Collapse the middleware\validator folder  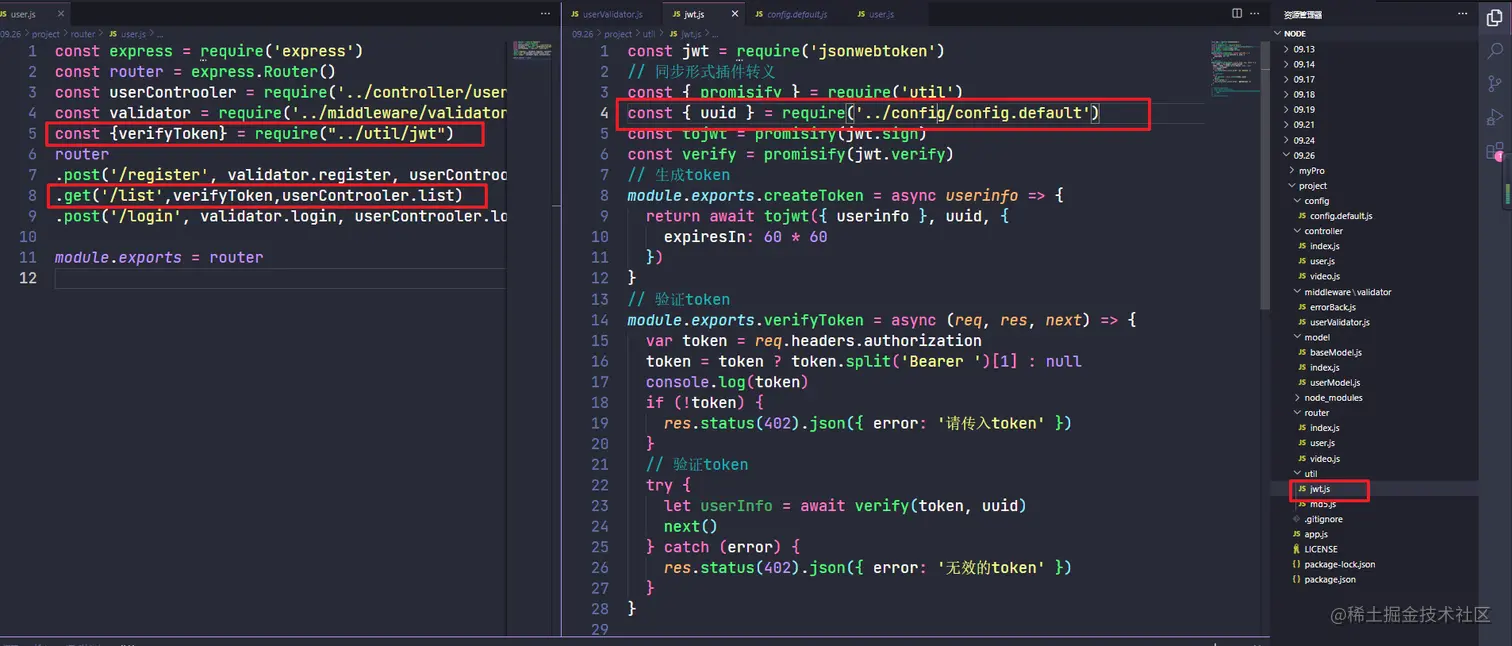[x=1347, y=292]
